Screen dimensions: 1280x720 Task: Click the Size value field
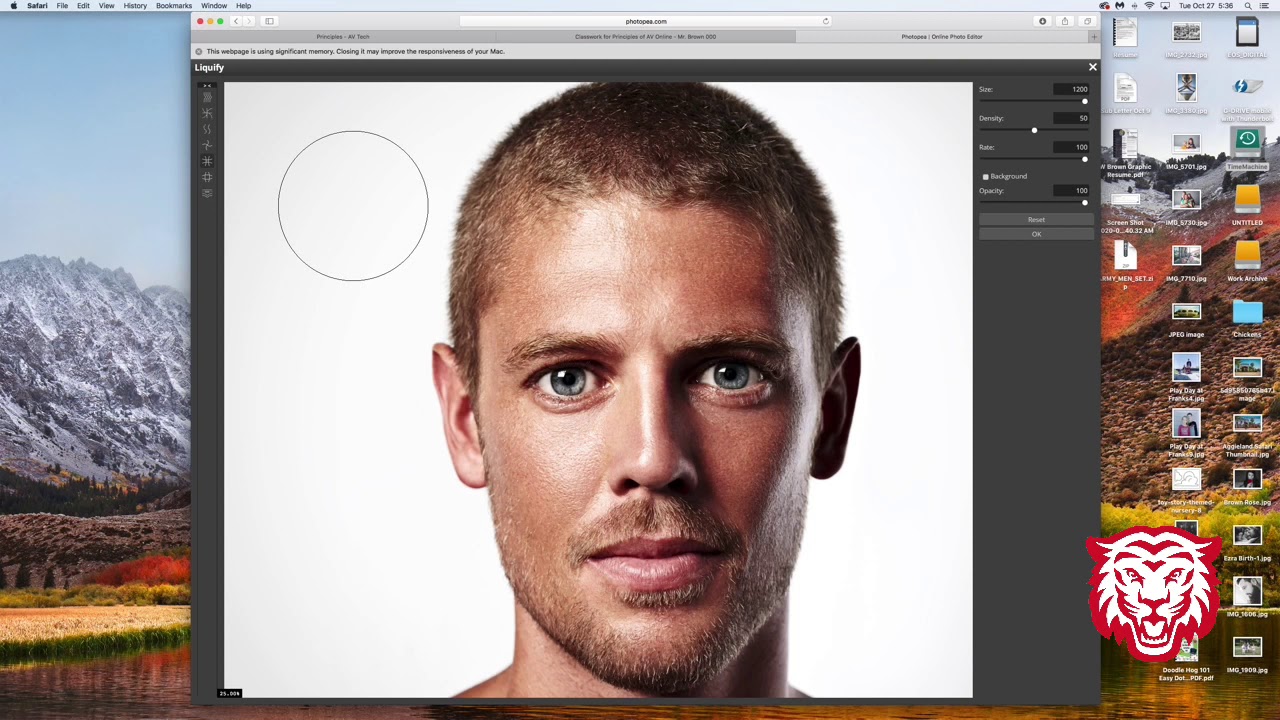(1070, 89)
